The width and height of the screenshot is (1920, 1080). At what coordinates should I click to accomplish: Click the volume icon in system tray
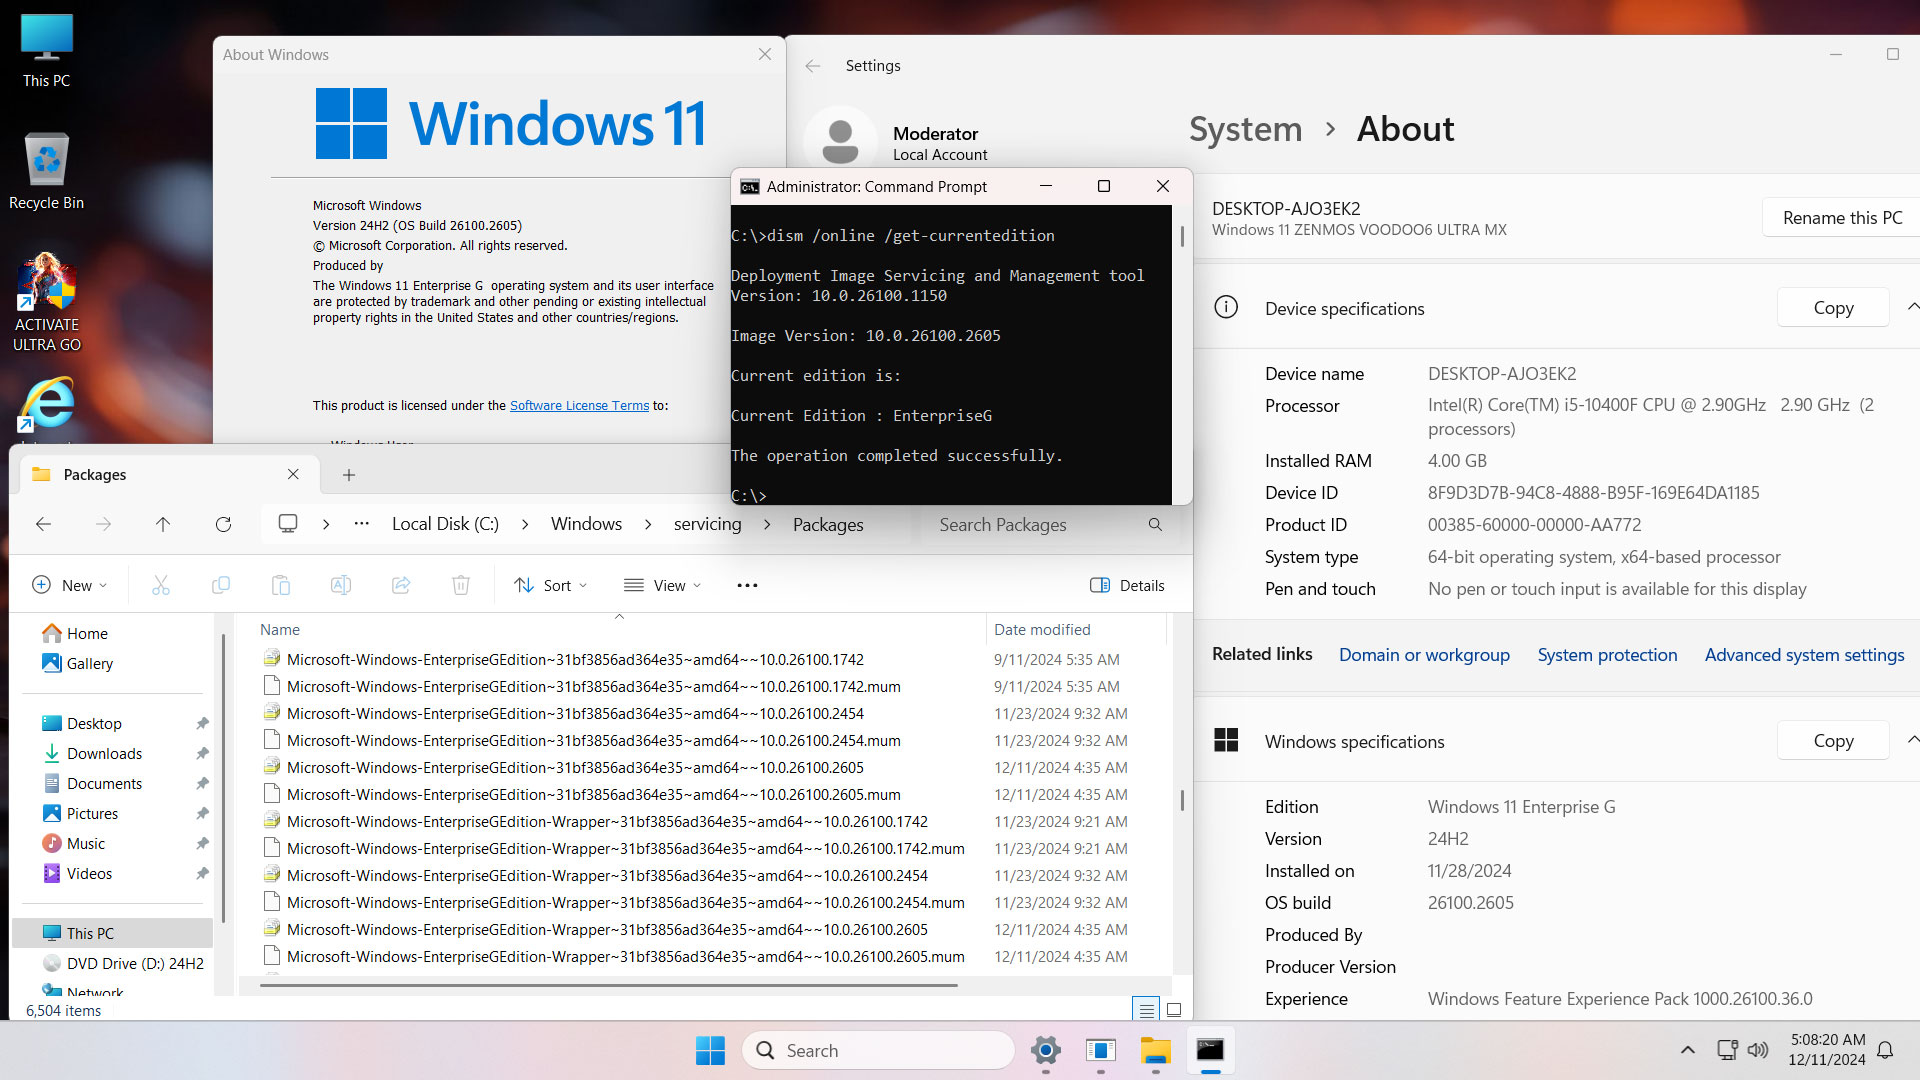[1758, 1050]
